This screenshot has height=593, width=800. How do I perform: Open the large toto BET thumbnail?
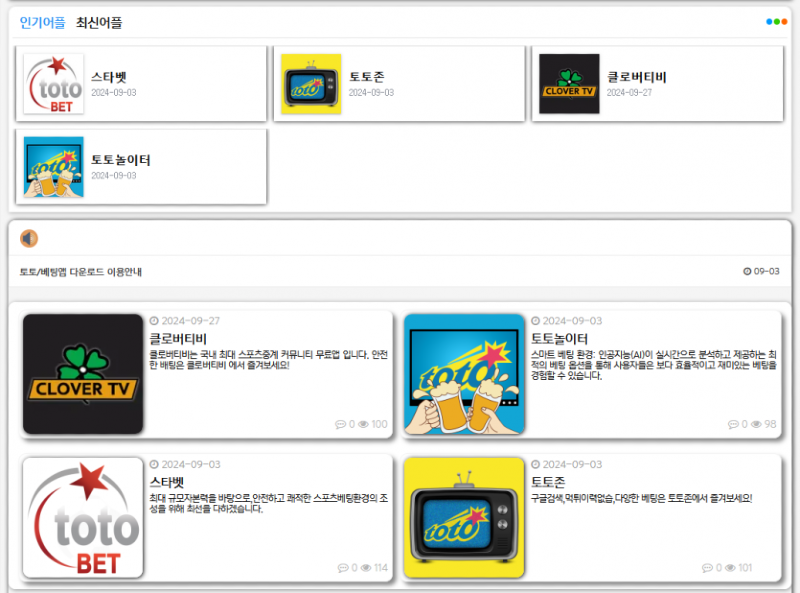tap(83, 517)
